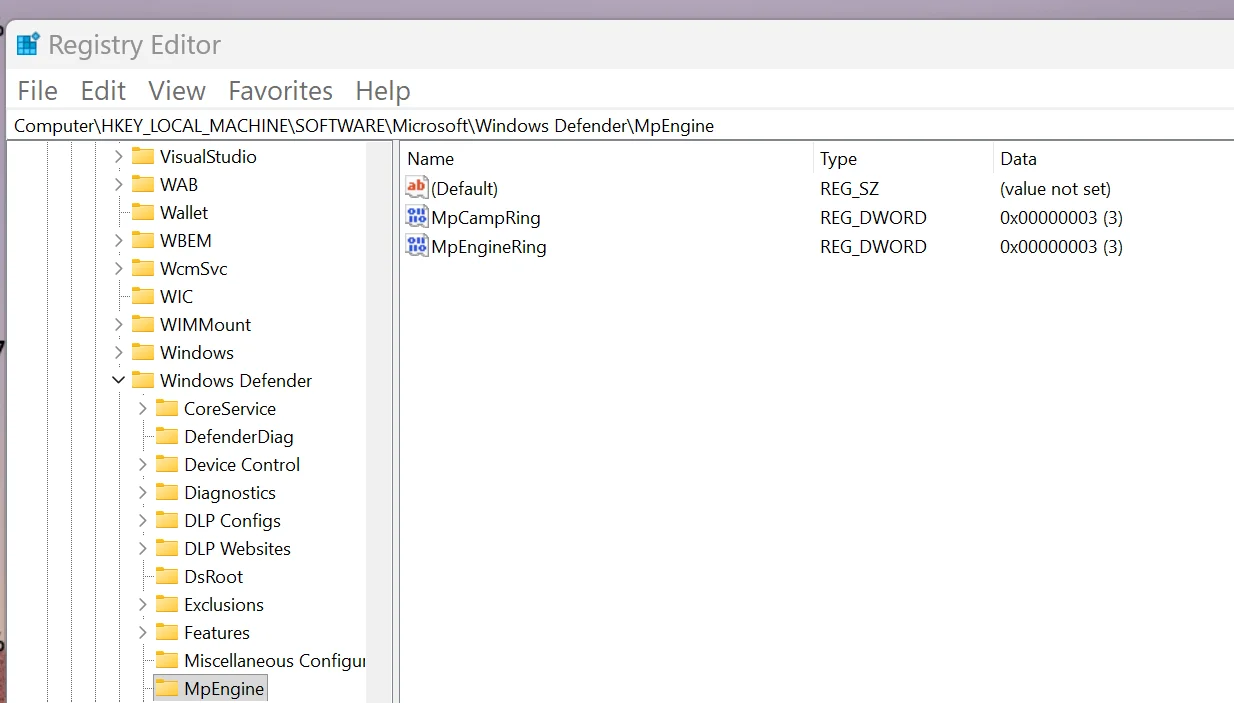Screen dimensions: 1234x703
Task: Select the MpEngine tree label
Action: 224,688
